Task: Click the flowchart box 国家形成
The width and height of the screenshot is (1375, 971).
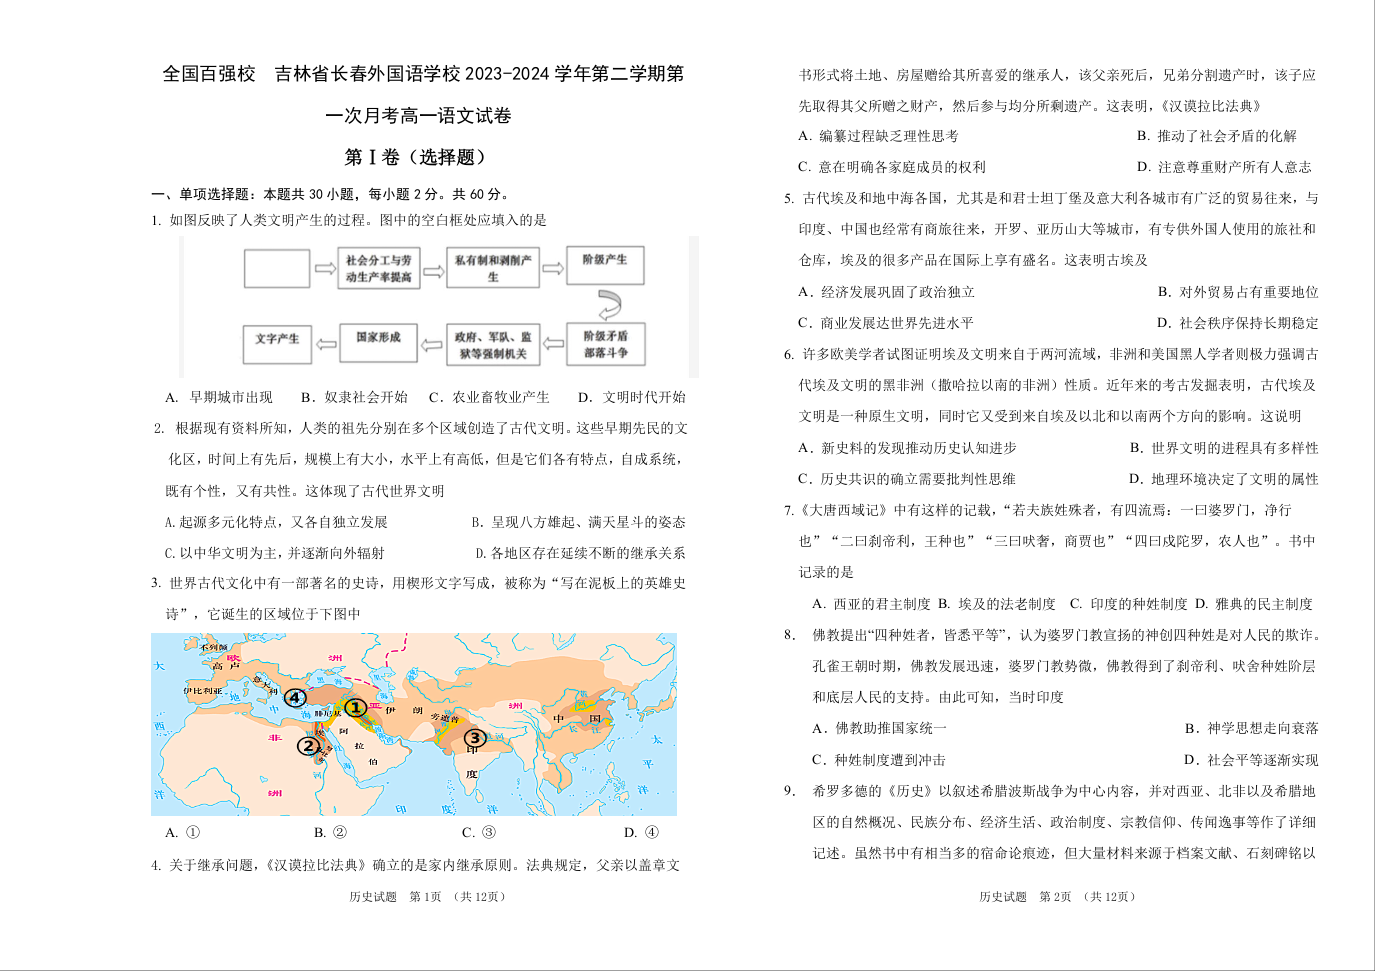Action: 378,342
